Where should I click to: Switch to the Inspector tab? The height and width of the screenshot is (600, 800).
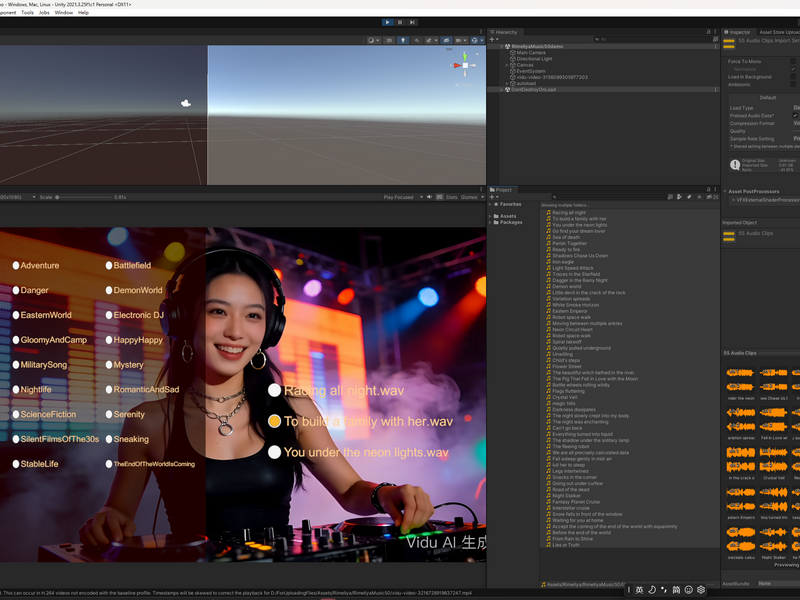(x=737, y=32)
